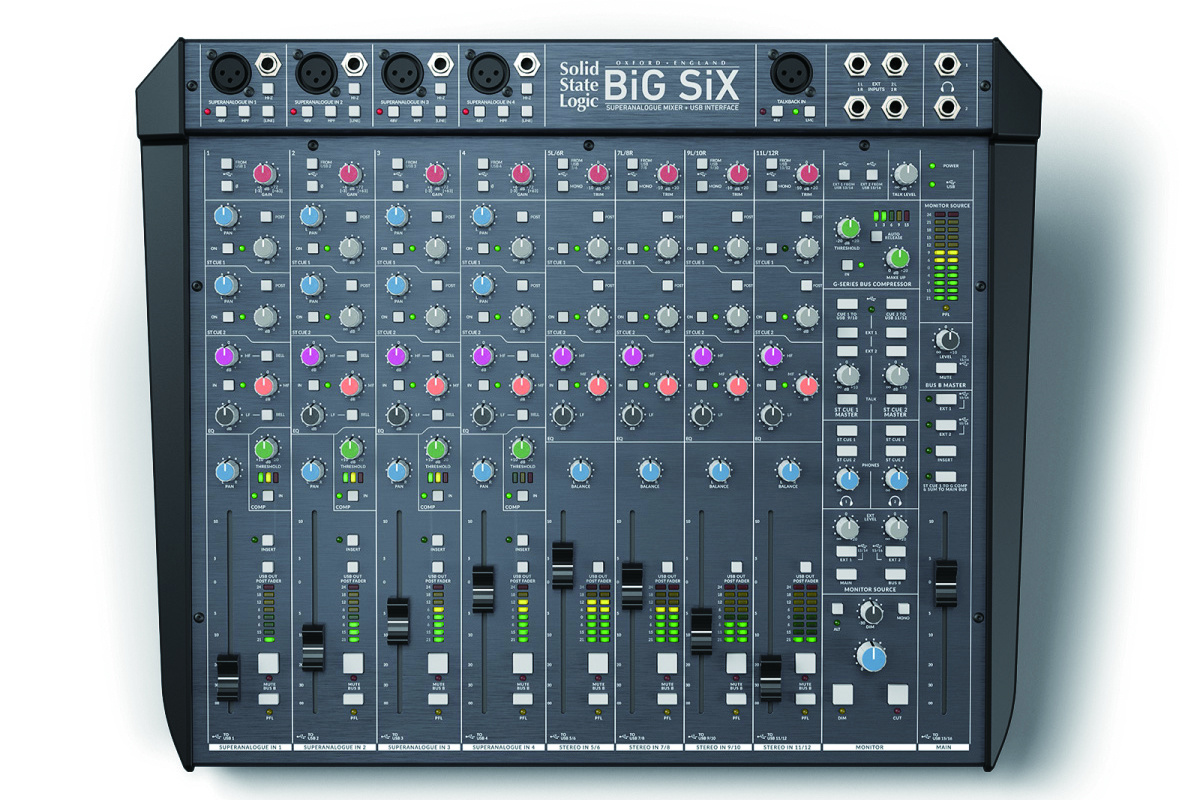The image size is (1200, 800).
Task: Click headphone output jack 1
Action: pyautogui.click(x=946, y=65)
